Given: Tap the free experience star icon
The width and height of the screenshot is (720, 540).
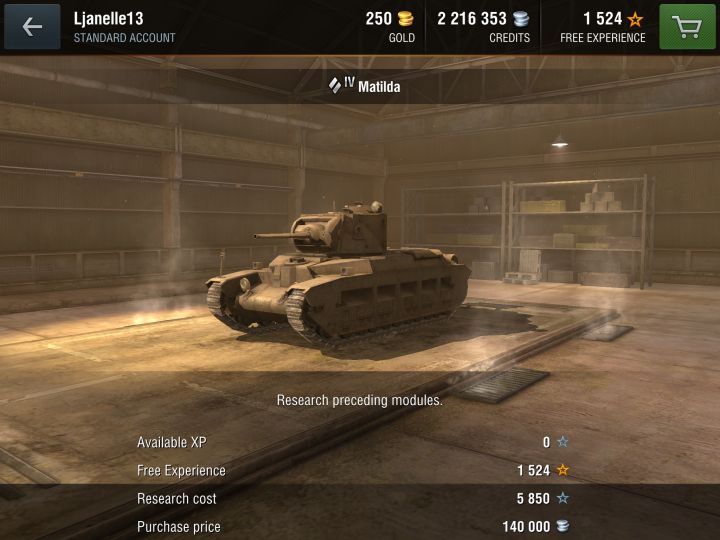Looking at the screenshot, I should (636, 19).
